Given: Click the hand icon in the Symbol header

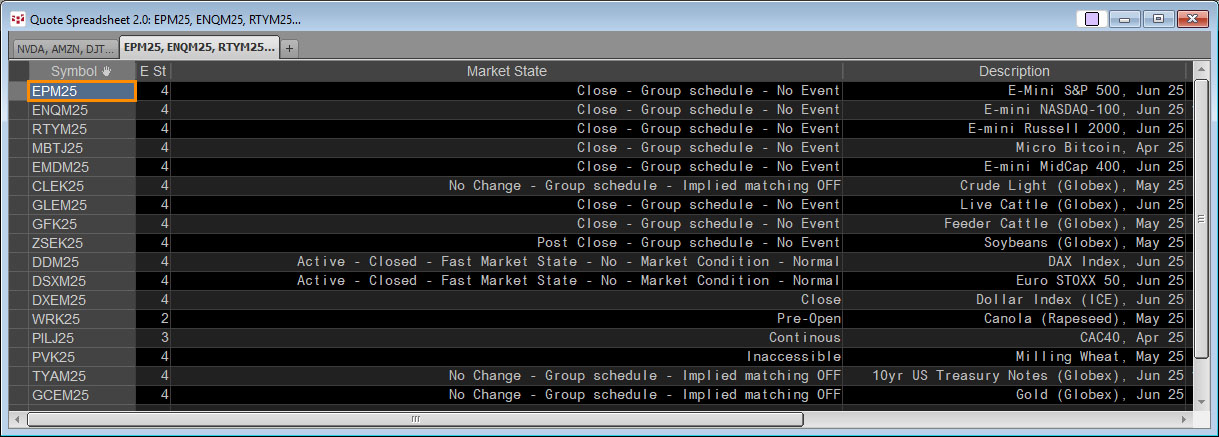Looking at the screenshot, I should 106,72.
